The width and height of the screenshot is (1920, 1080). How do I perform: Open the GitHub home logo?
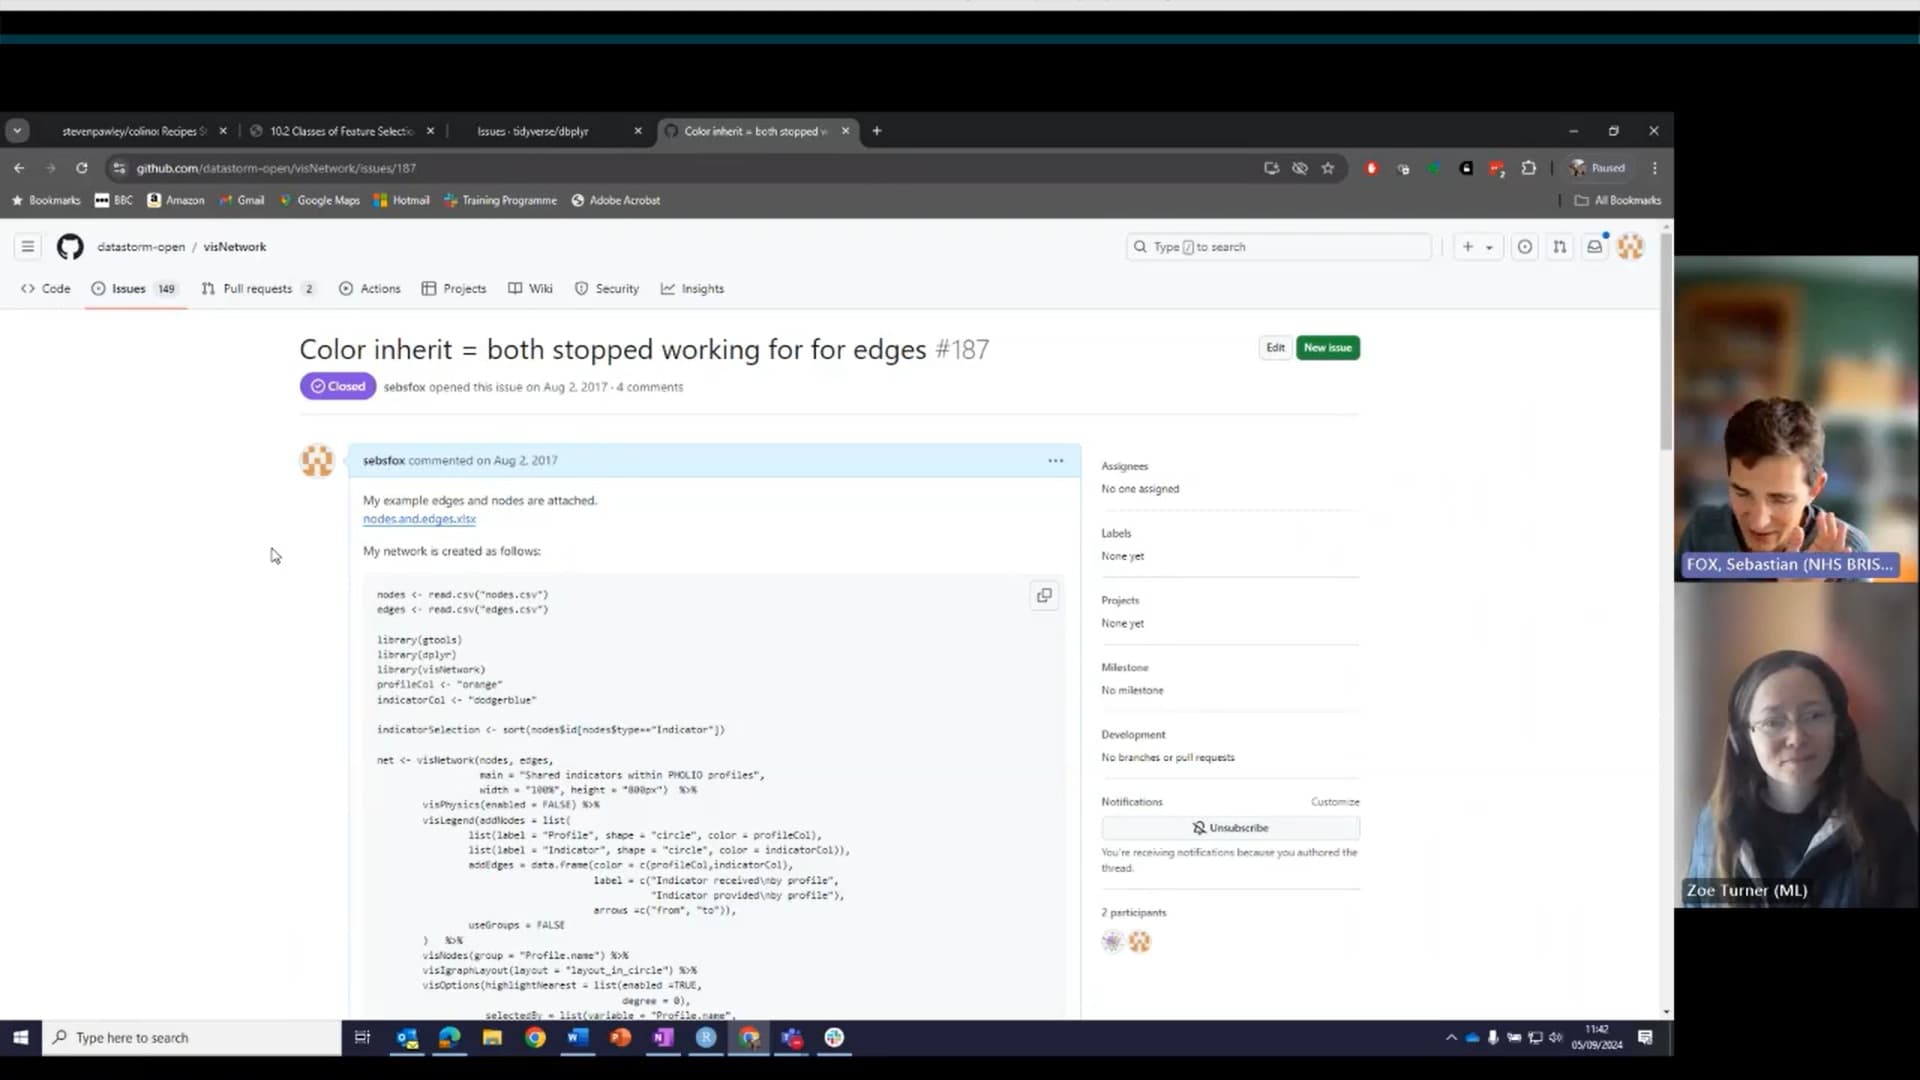[70, 246]
